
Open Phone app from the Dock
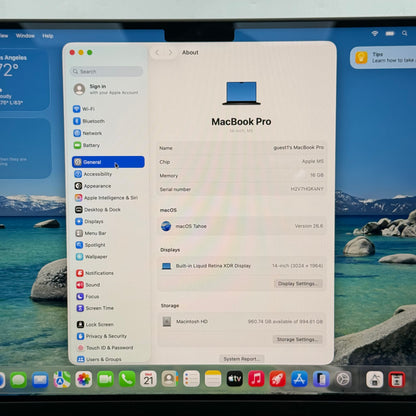click(x=127, y=379)
